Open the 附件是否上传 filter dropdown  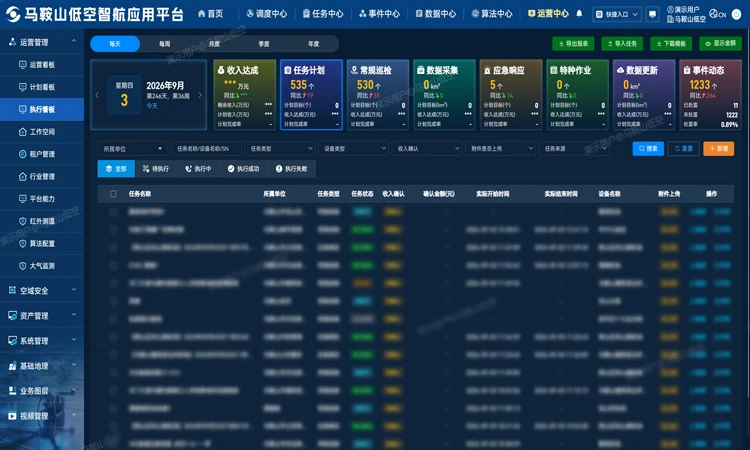pos(500,149)
